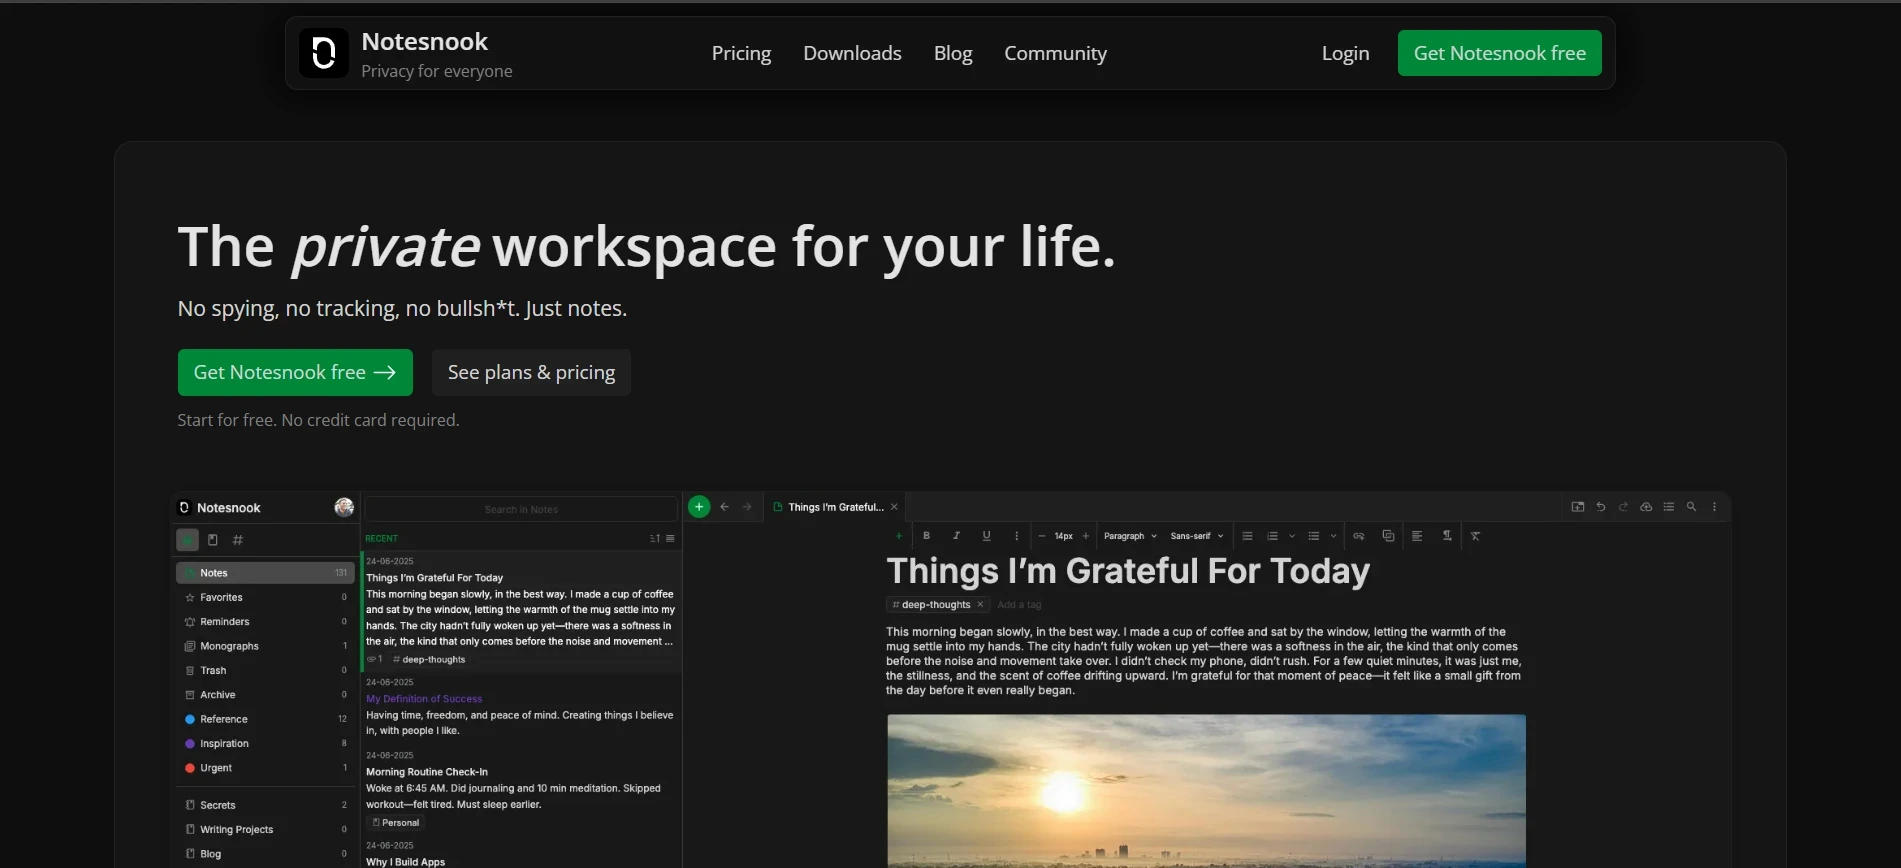This screenshot has height=868, width=1901.
Task: Click the redo icon in editor header
Action: (1623, 507)
